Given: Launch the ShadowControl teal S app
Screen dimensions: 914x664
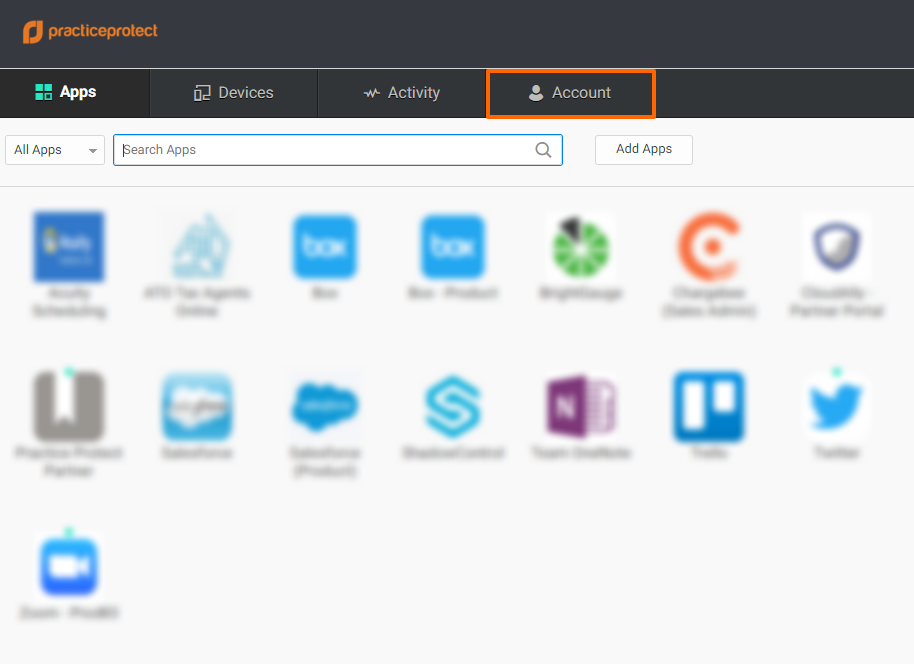Looking at the screenshot, I should click(453, 406).
